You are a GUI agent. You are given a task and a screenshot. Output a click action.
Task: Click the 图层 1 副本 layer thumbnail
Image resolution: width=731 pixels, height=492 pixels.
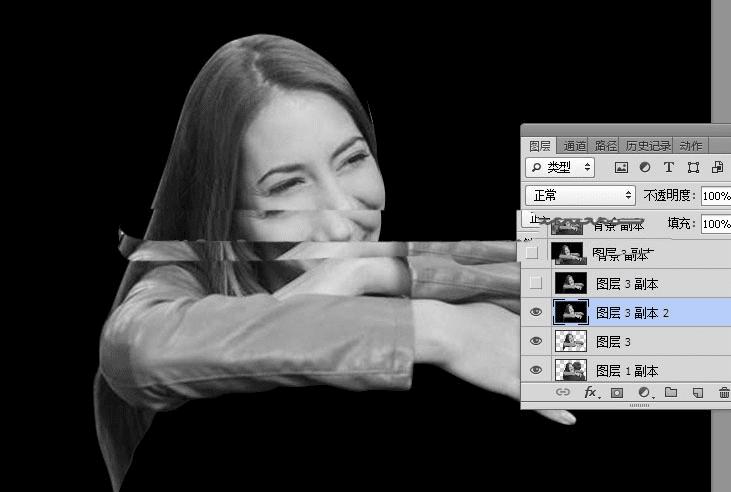571,370
